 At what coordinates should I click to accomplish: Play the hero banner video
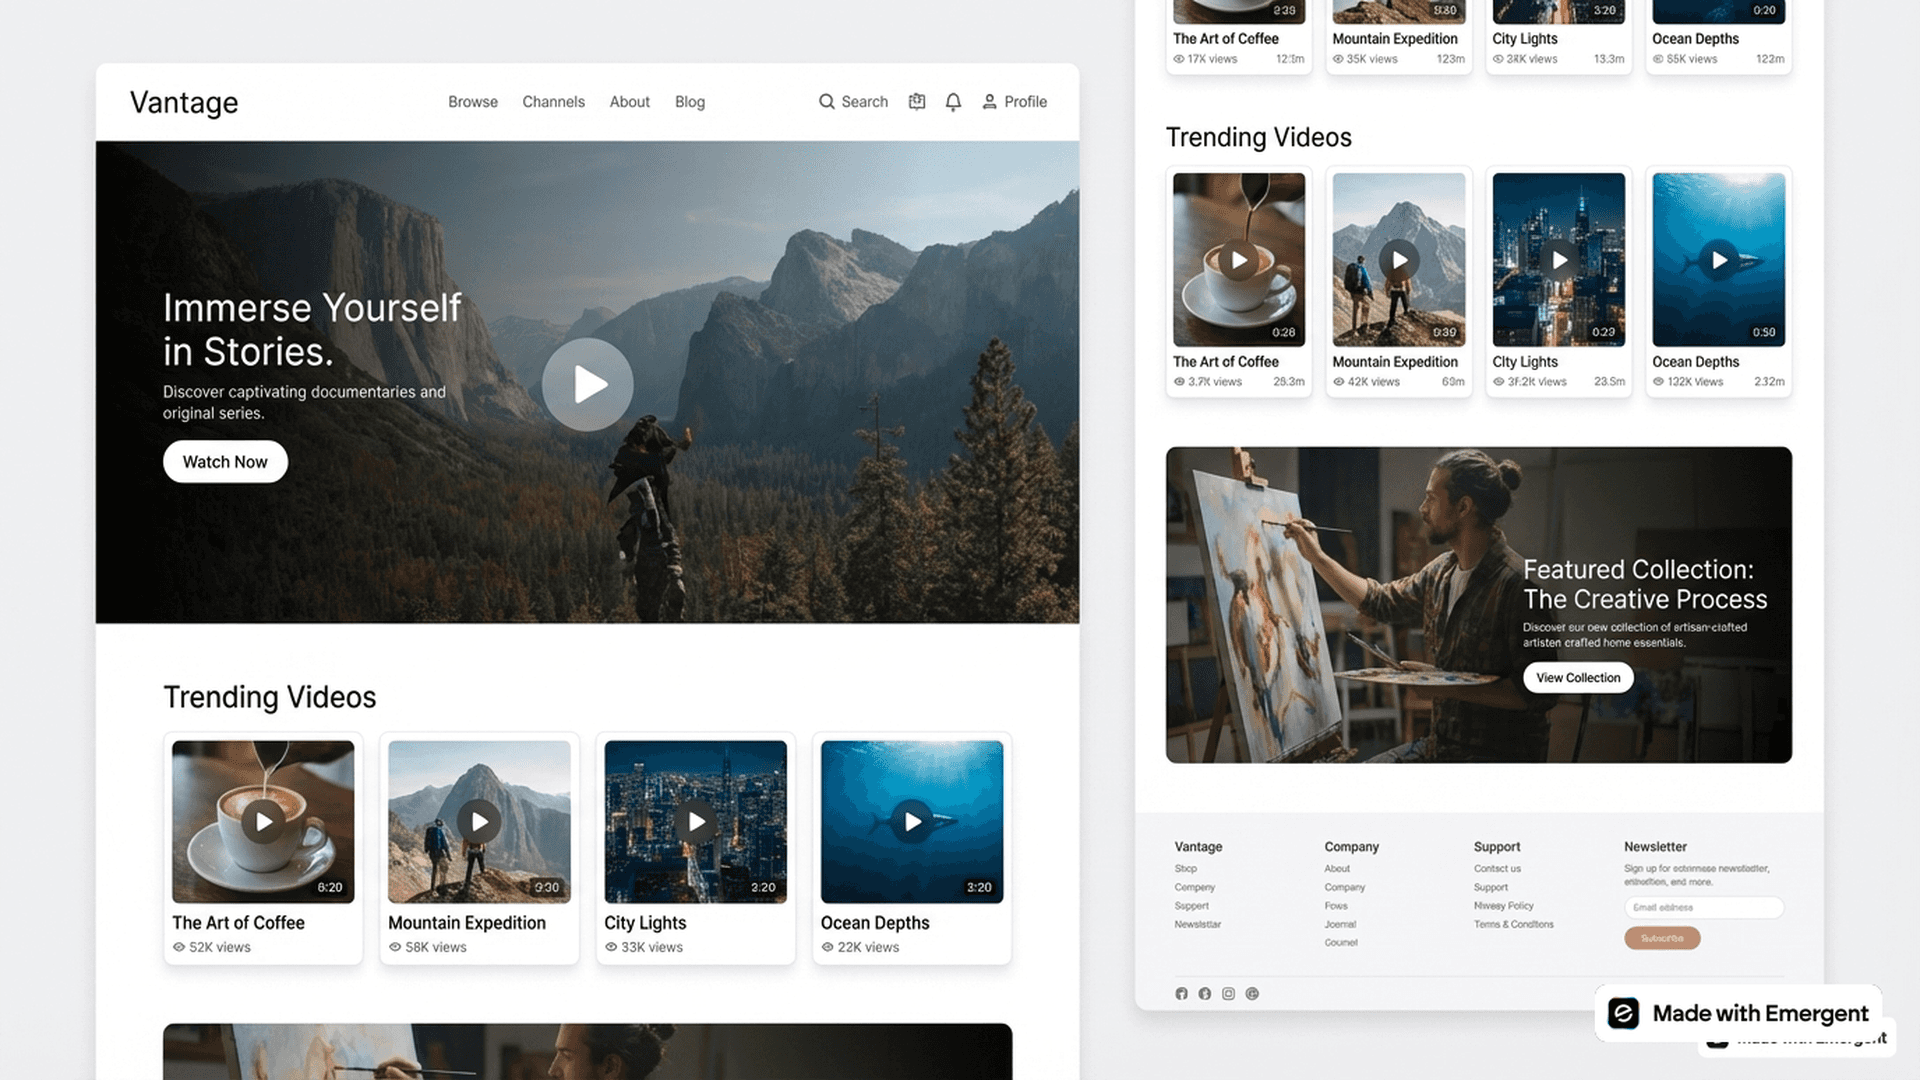588,384
